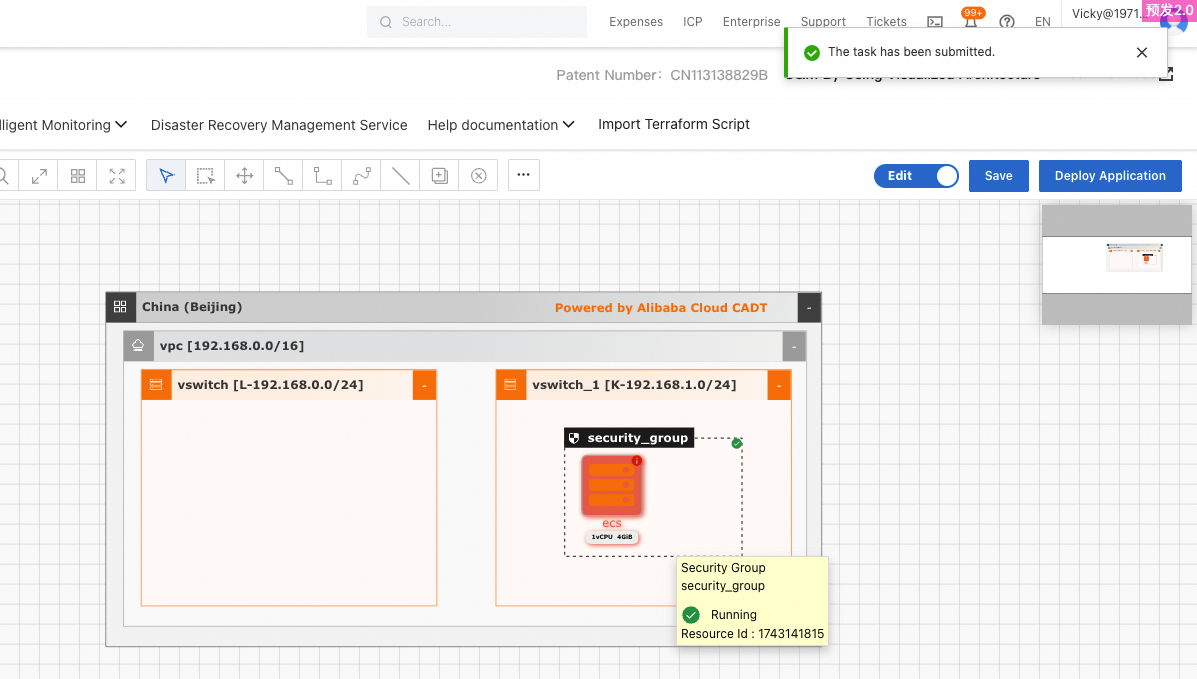Open the Cloud Shell terminal icon
1197x679 pixels.
point(935,22)
